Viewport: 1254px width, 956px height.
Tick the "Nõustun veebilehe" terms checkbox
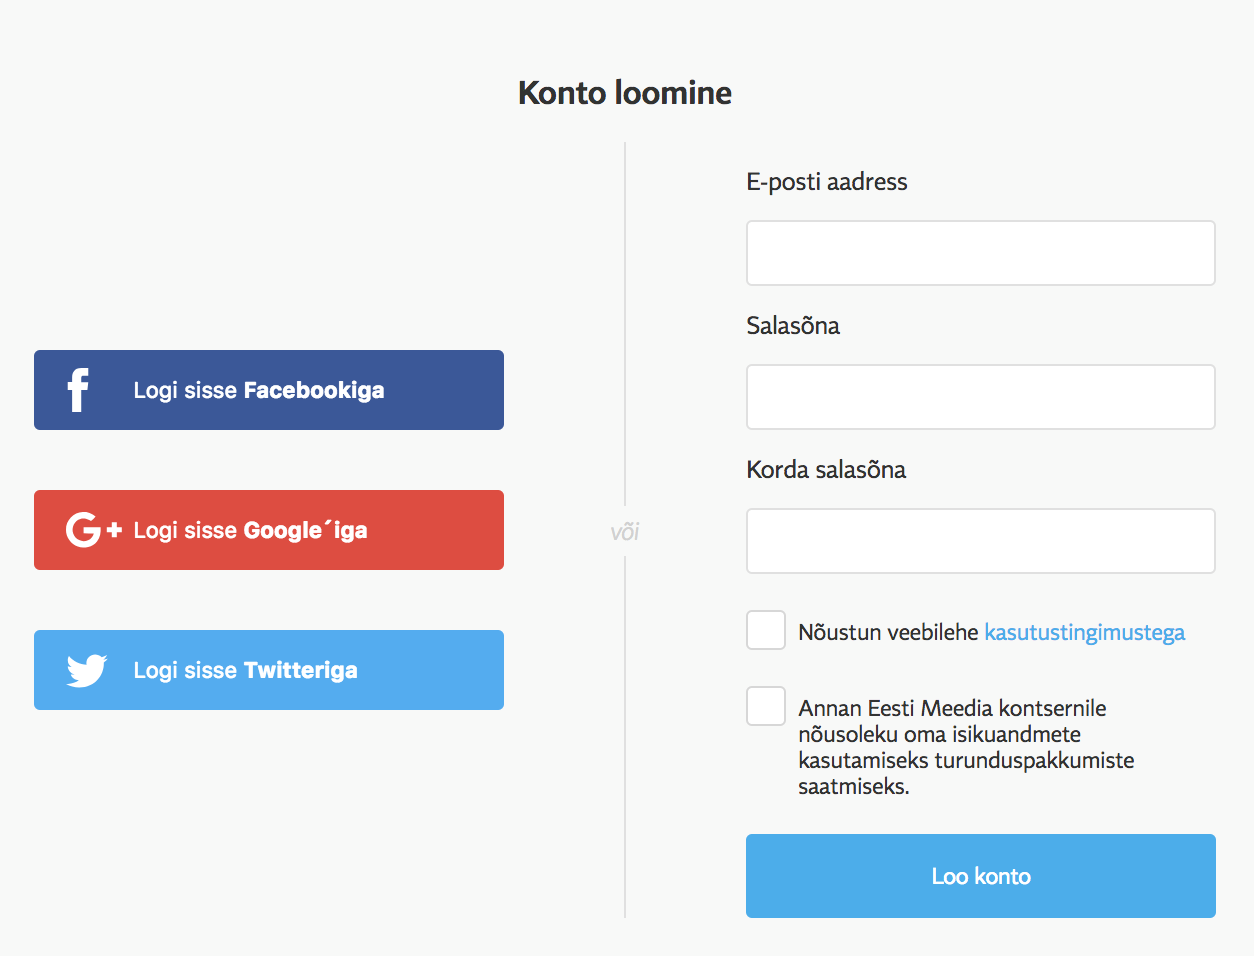[x=766, y=631]
